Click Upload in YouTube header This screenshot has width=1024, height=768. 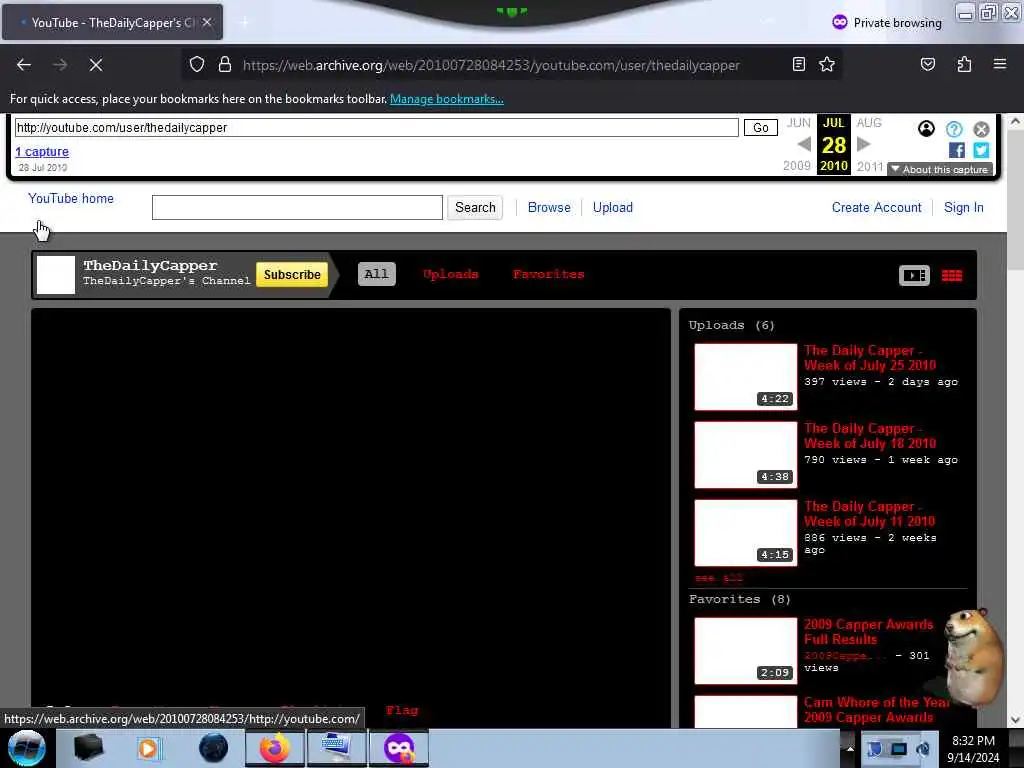click(x=613, y=208)
